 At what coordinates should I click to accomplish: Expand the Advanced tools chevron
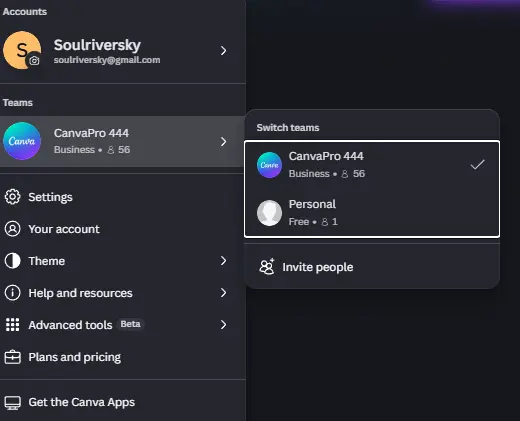click(223, 325)
